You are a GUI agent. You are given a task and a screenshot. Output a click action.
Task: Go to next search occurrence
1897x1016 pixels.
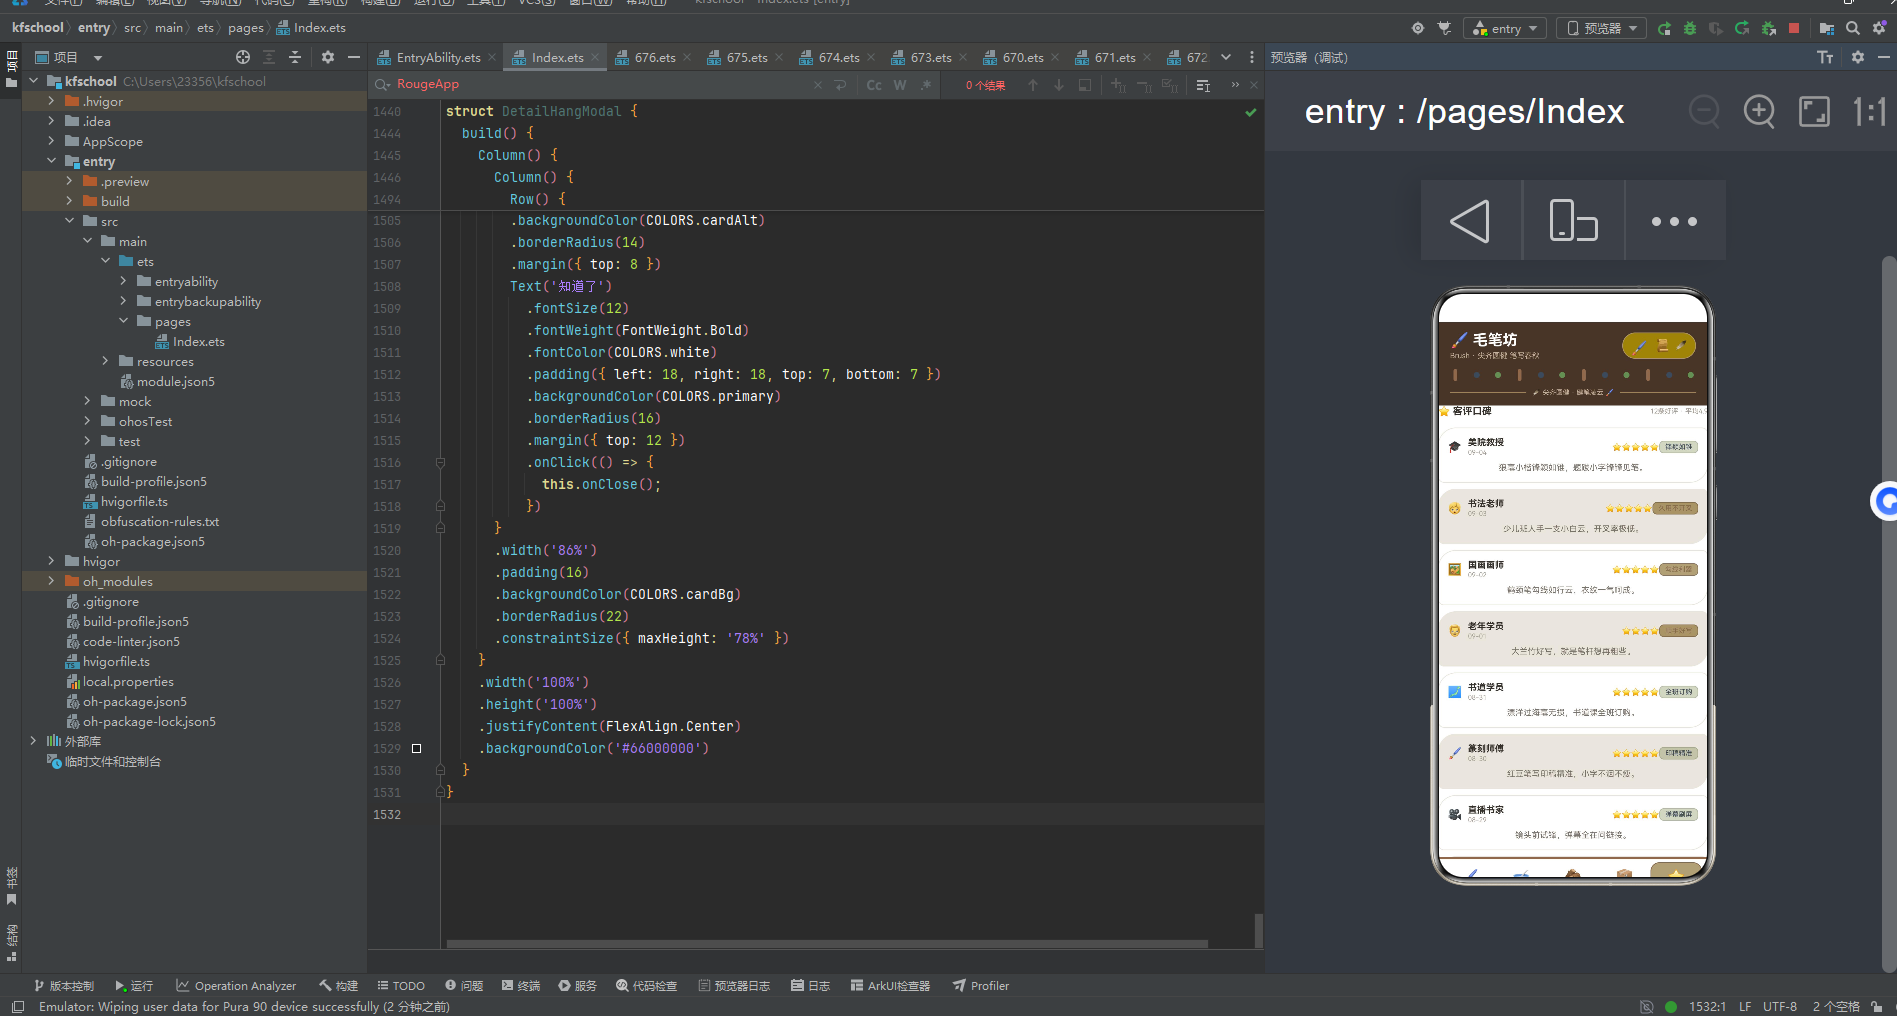tap(1059, 85)
